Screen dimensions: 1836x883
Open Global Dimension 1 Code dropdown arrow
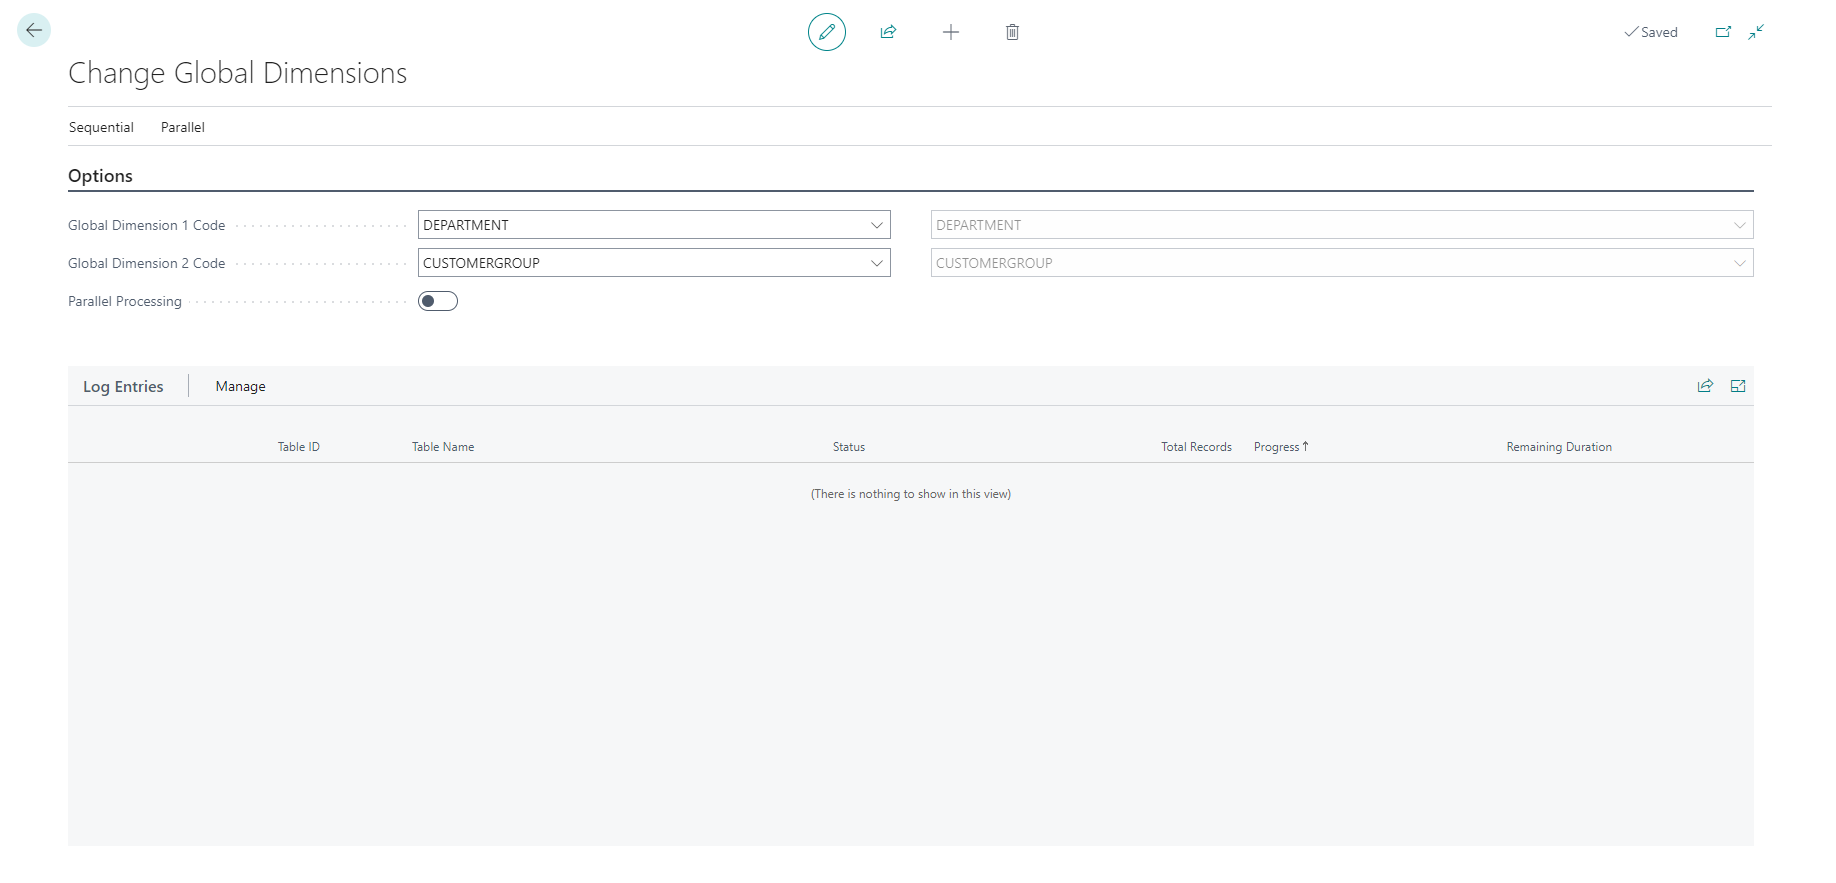click(x=877, y=225)
